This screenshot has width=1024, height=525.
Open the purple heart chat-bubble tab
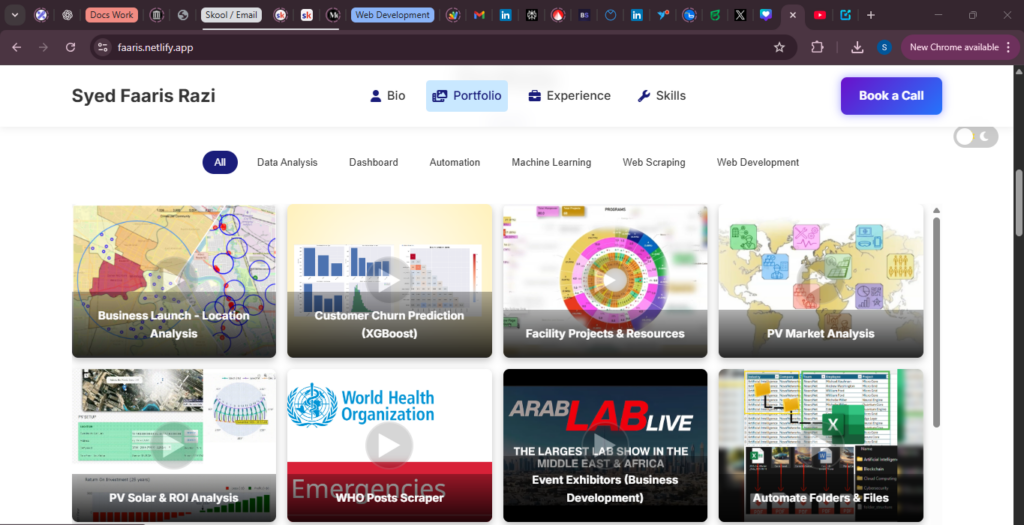[766, 15]
